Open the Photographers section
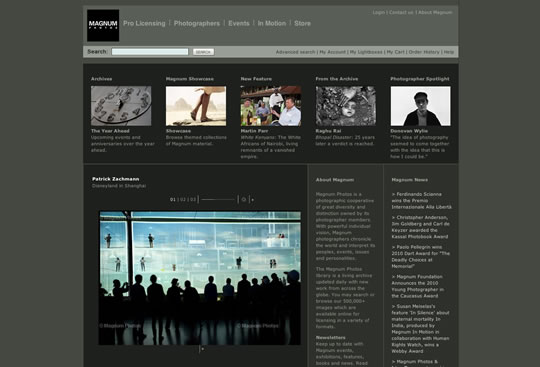Screen dimensions: 540x367 pyautogui.click(x=197, y=23)
